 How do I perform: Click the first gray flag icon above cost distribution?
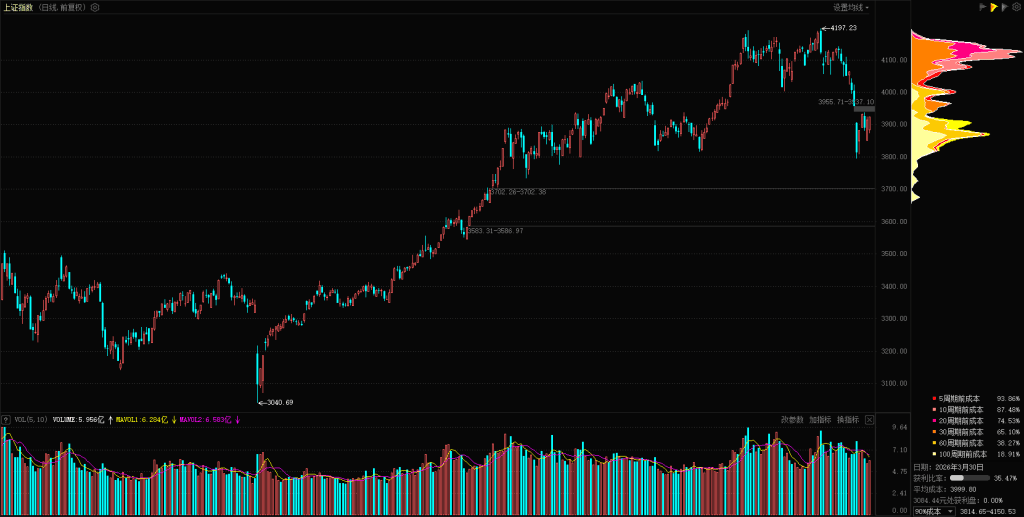[981, 8]
